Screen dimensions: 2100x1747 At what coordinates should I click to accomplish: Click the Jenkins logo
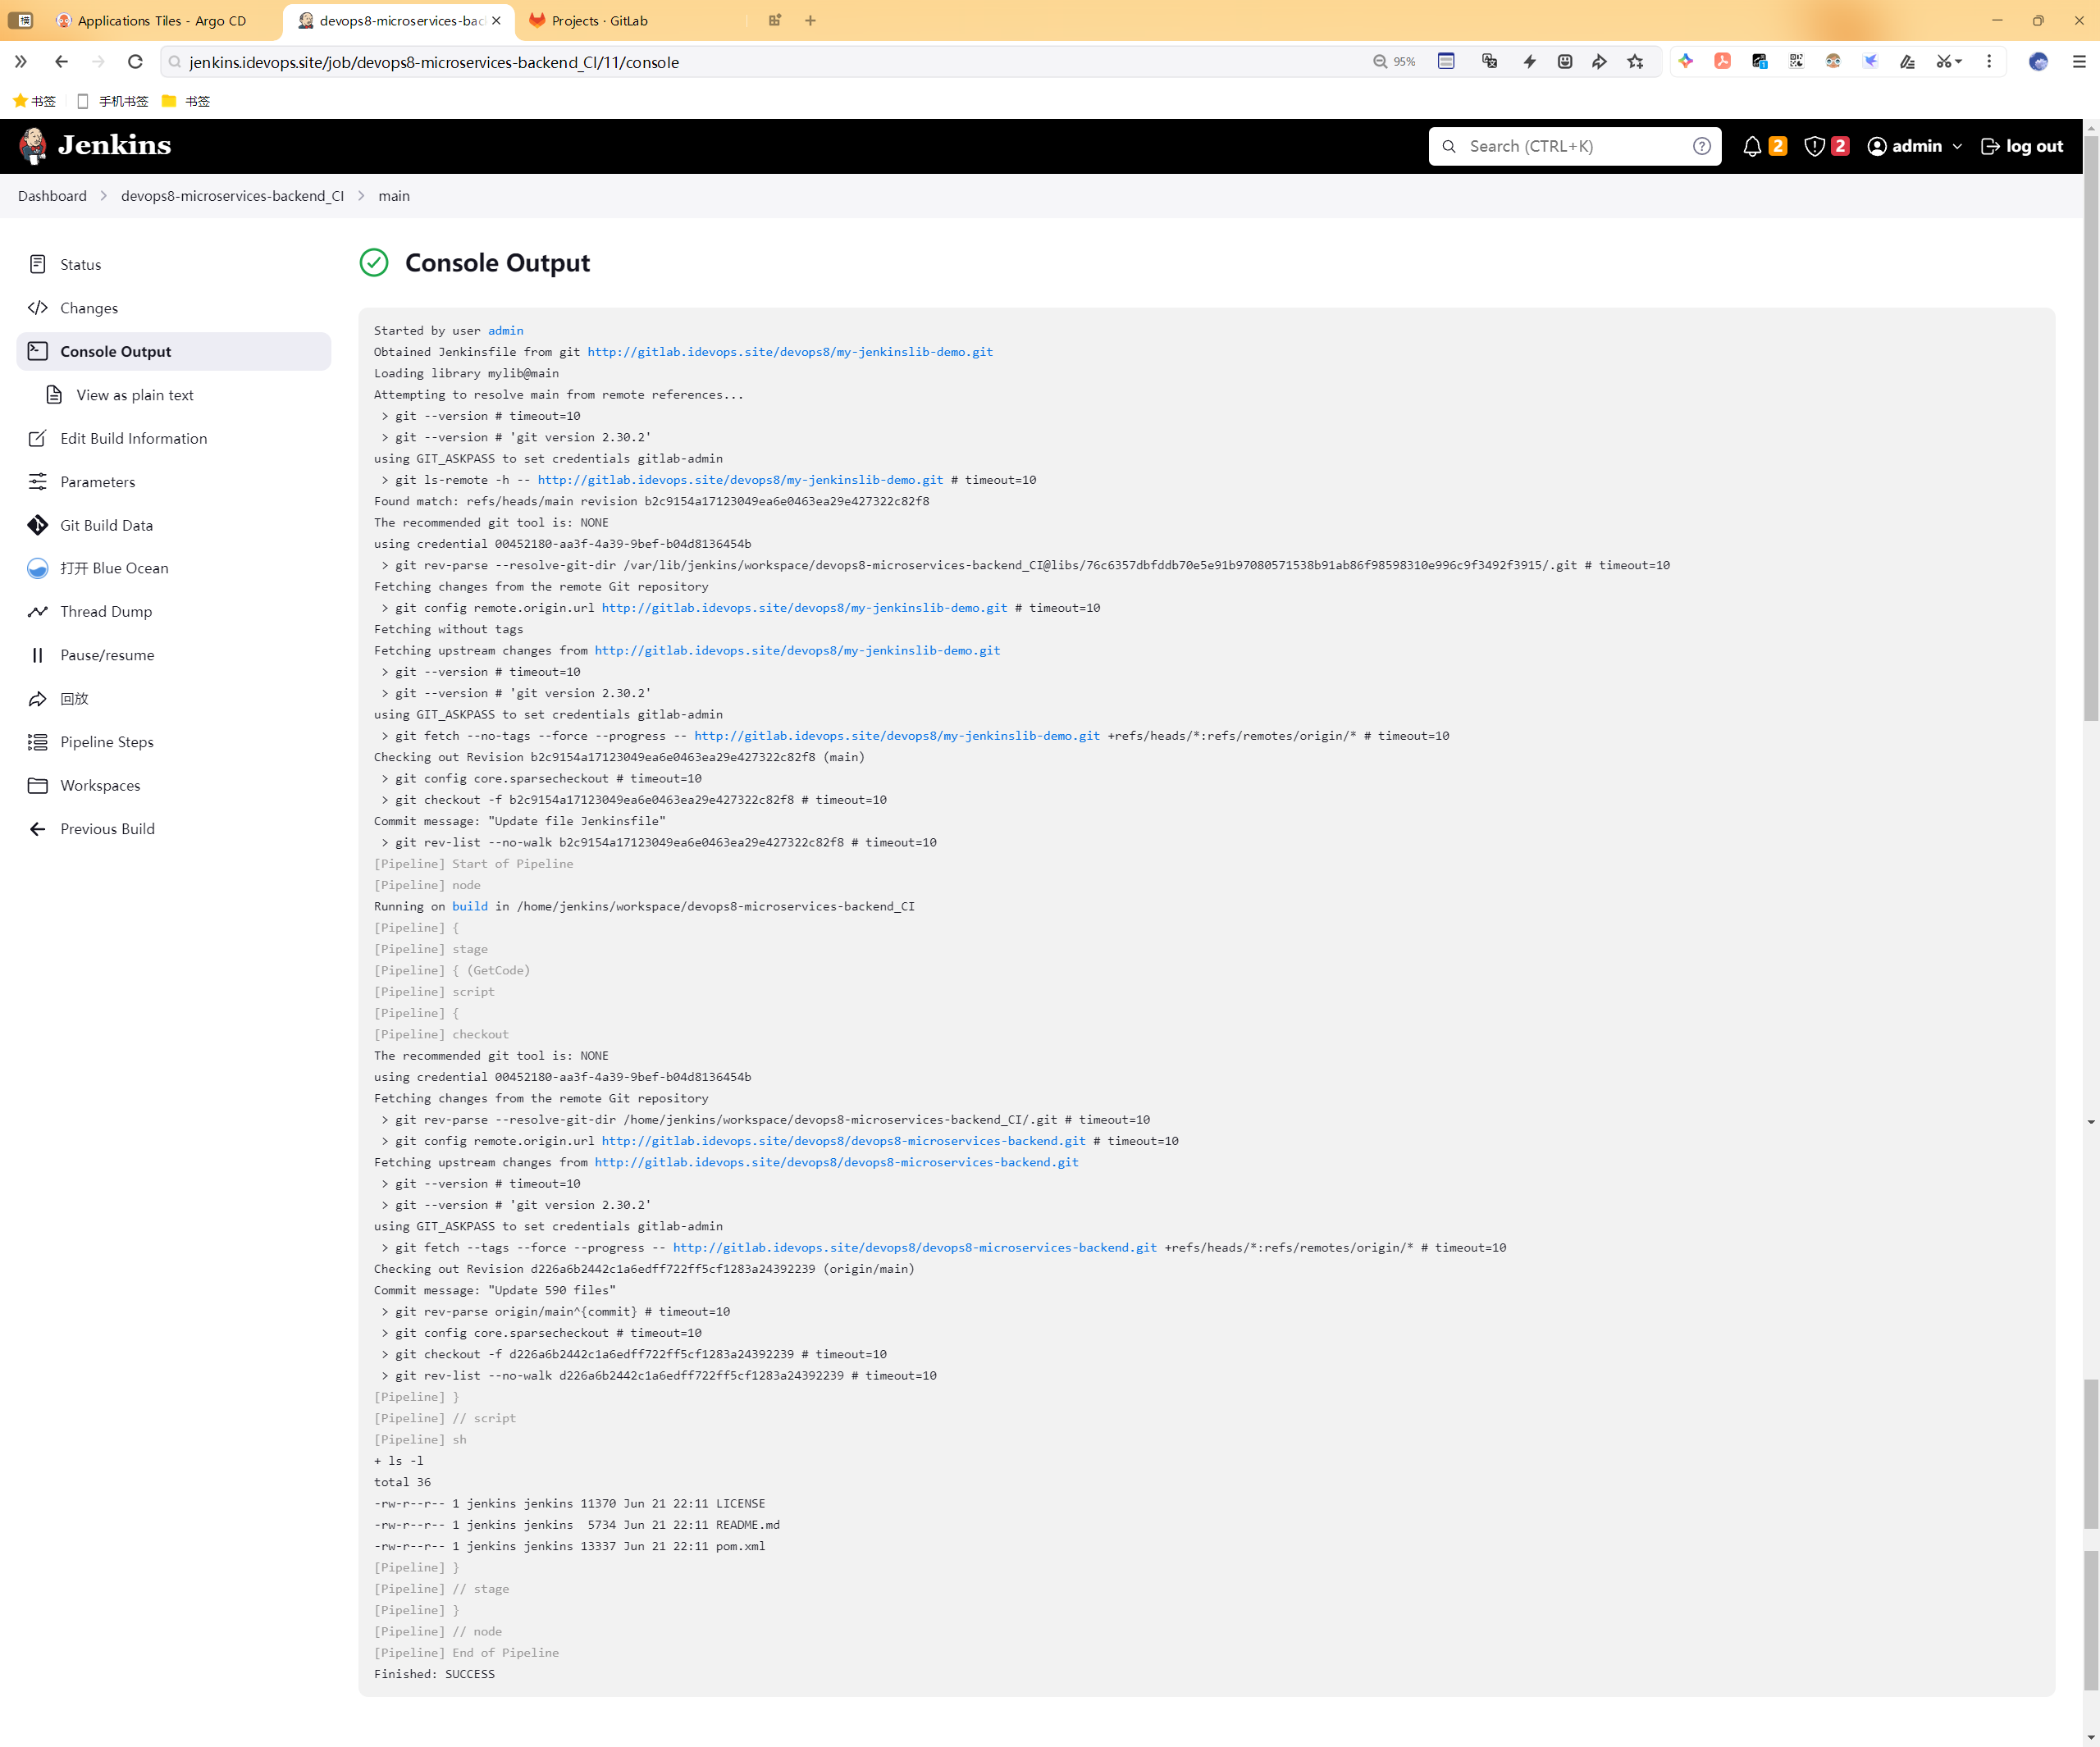[95, 146]
